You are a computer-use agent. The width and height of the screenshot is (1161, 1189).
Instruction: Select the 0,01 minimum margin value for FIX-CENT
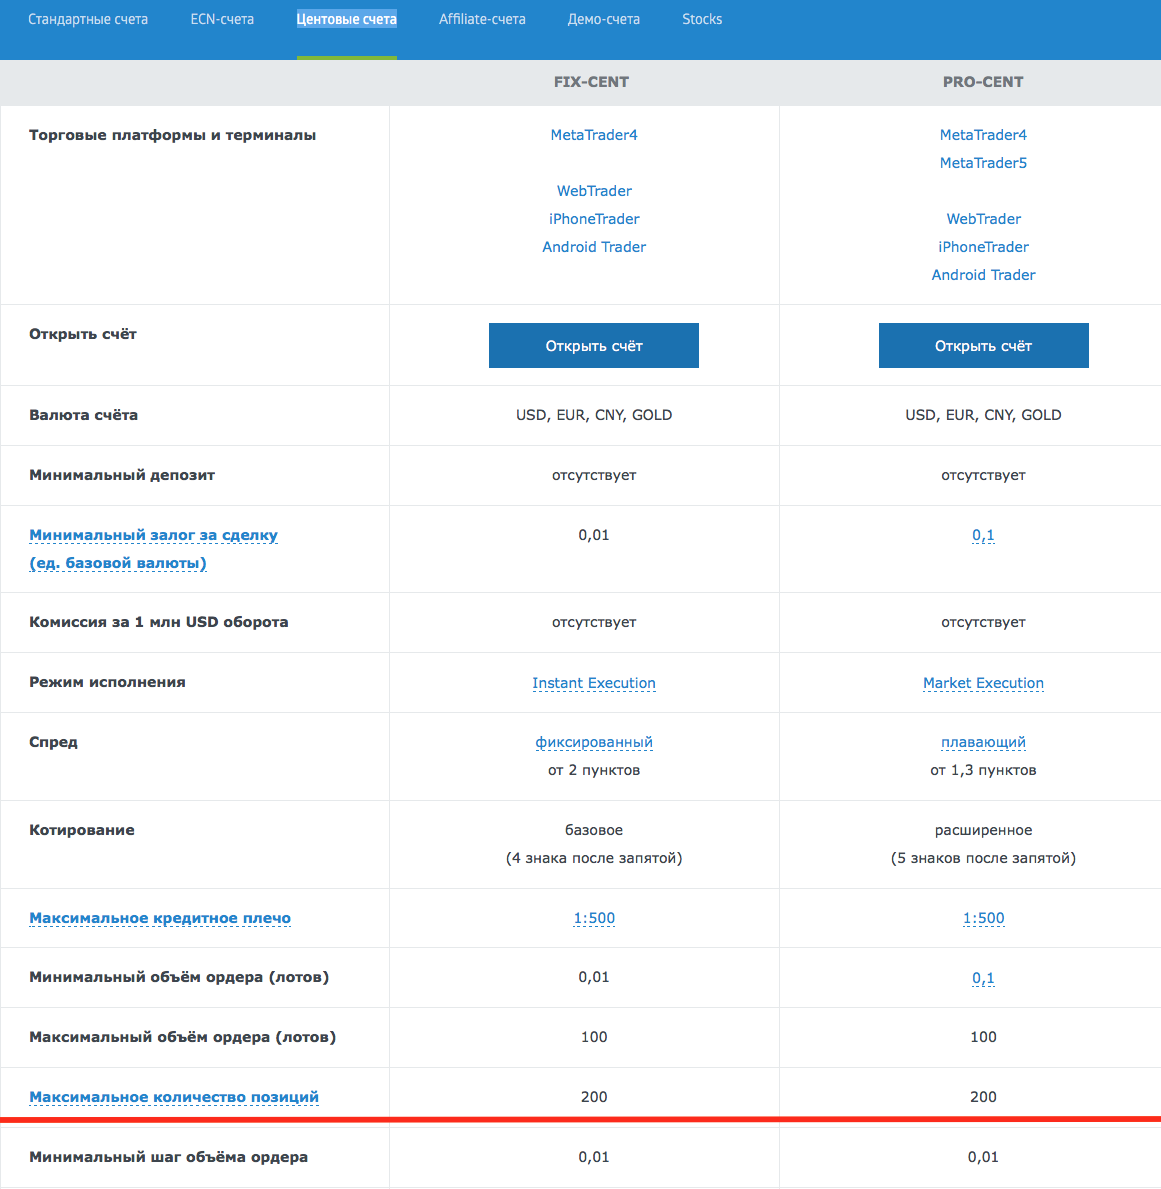pyautogui.click(x=594, y=535)
